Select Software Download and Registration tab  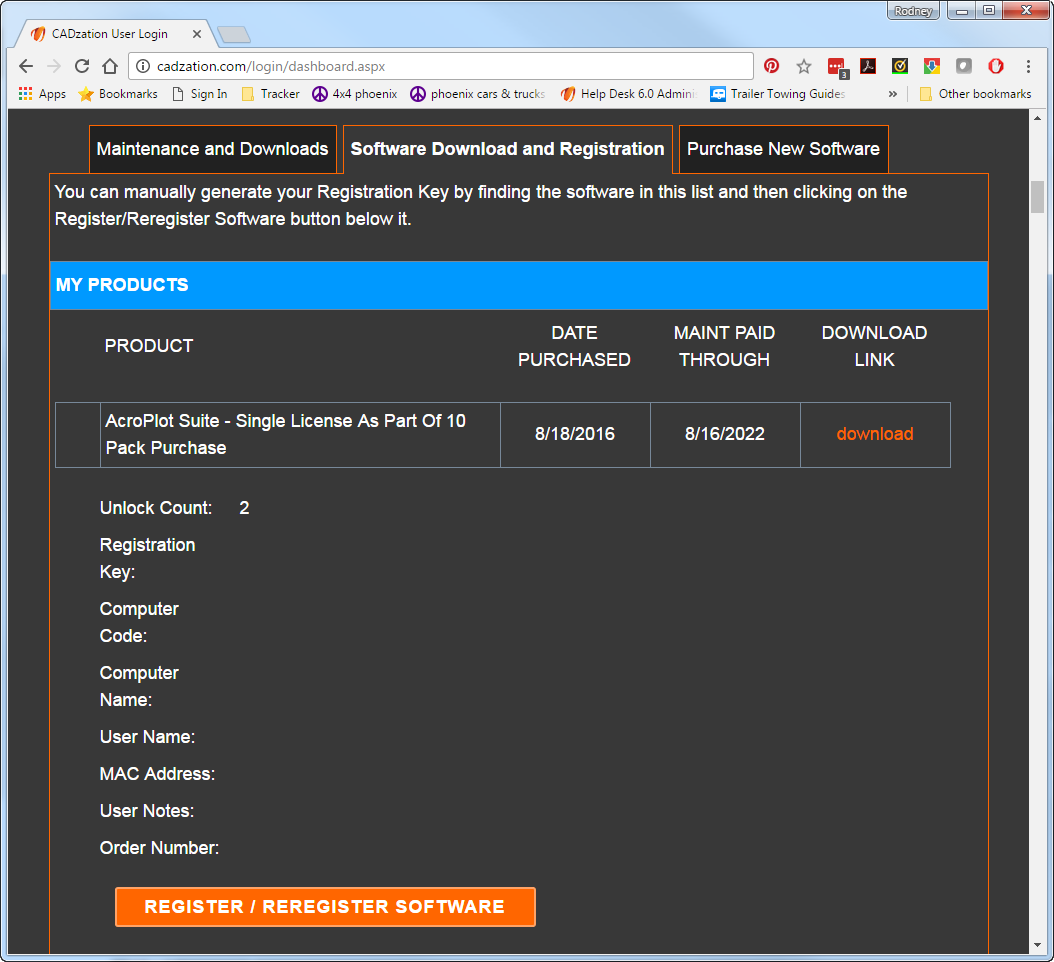pos(508,149)
